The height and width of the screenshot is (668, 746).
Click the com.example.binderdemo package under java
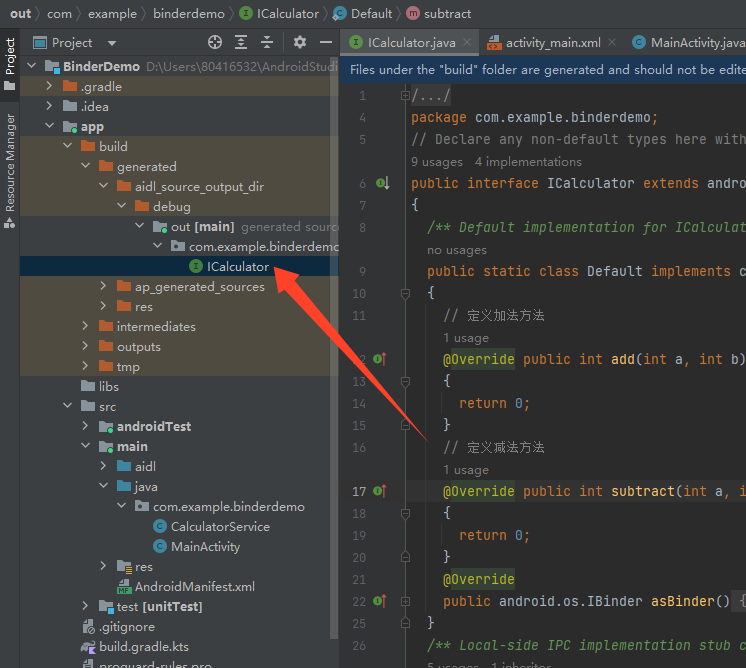[x=219, y=507]
